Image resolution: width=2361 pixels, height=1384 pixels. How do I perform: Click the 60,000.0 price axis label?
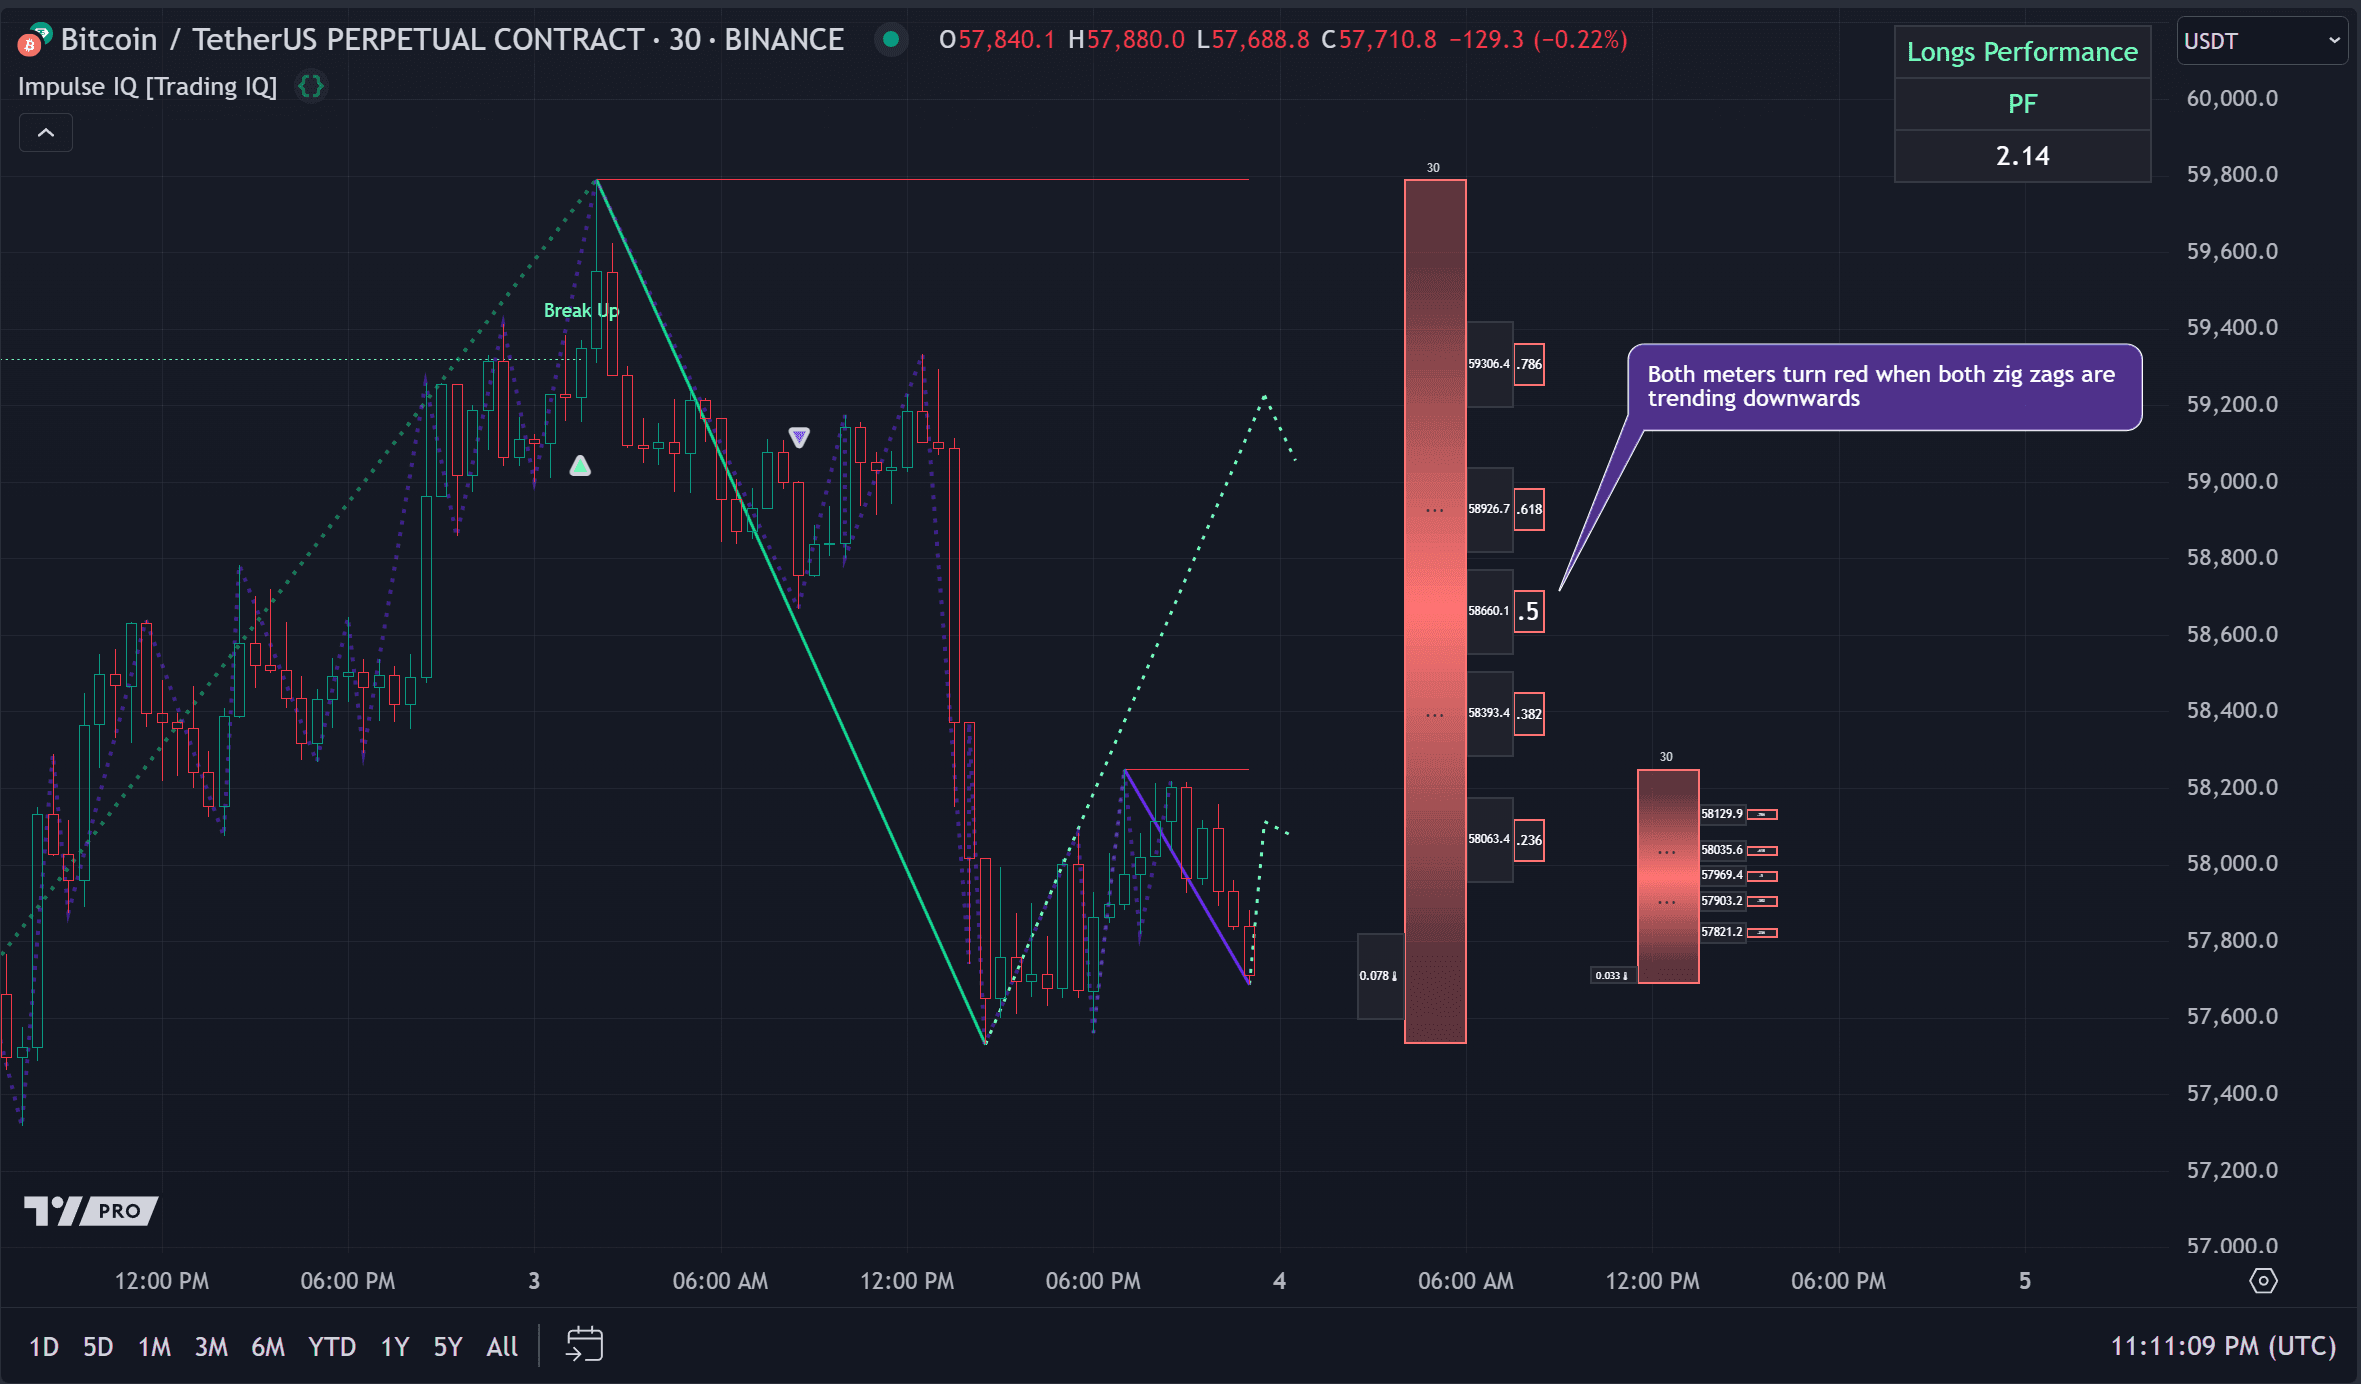pos(2232,98)
